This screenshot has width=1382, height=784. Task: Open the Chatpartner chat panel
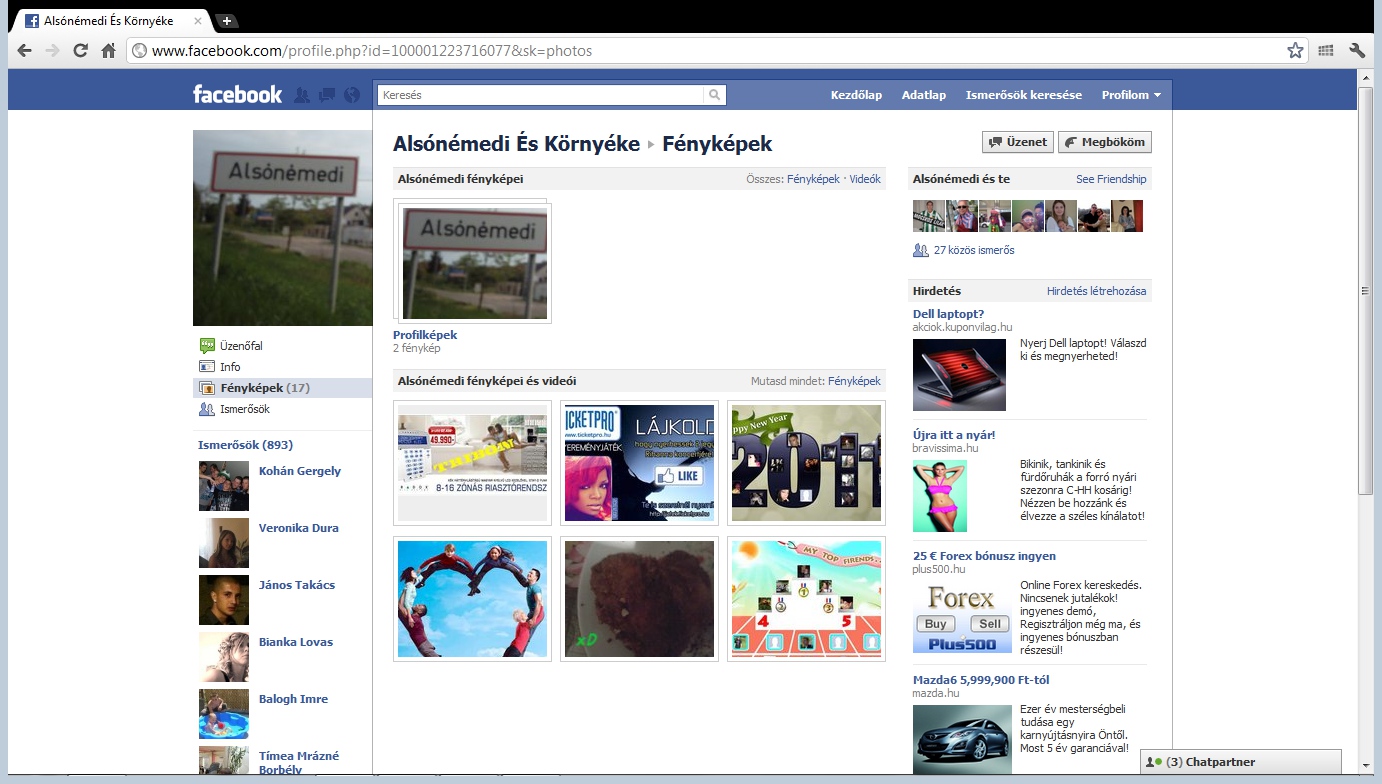pyautogui.click(x=1240, y=762)
